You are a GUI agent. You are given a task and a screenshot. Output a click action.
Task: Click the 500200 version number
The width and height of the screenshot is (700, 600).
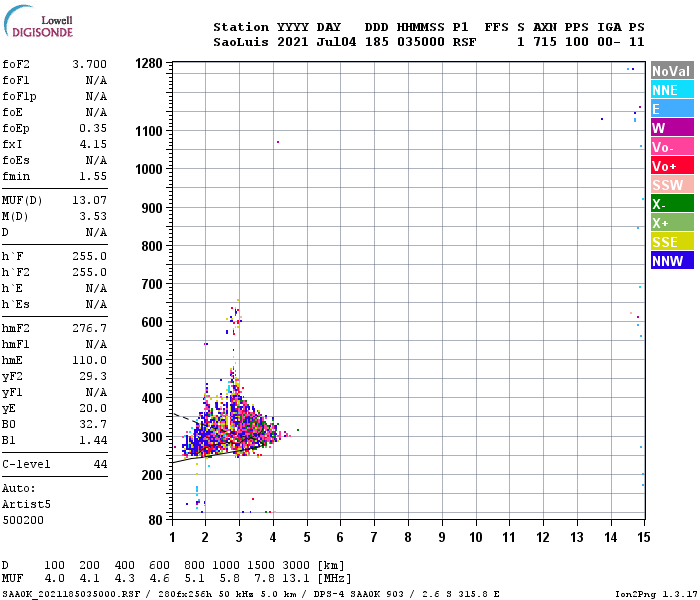[x=23, y=520]
